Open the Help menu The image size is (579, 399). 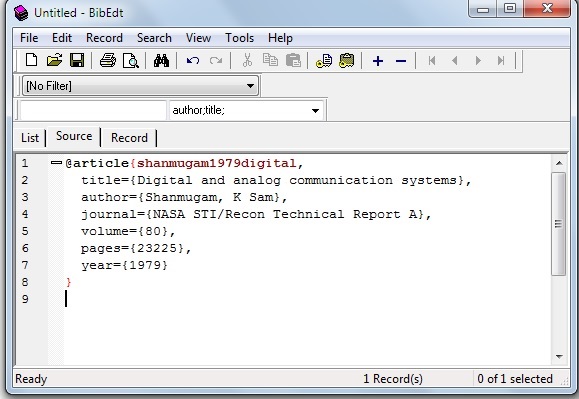tap(280, 38)
